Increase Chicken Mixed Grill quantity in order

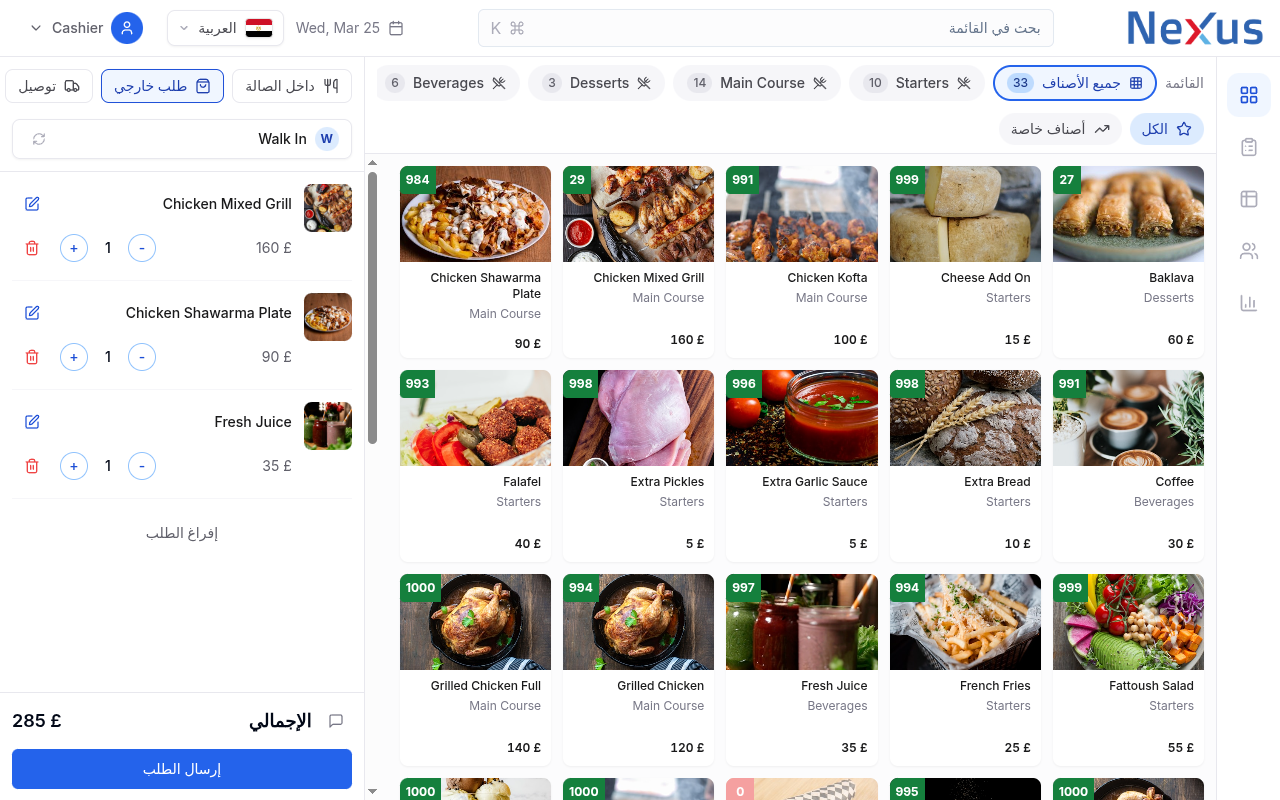coord(74,248)
